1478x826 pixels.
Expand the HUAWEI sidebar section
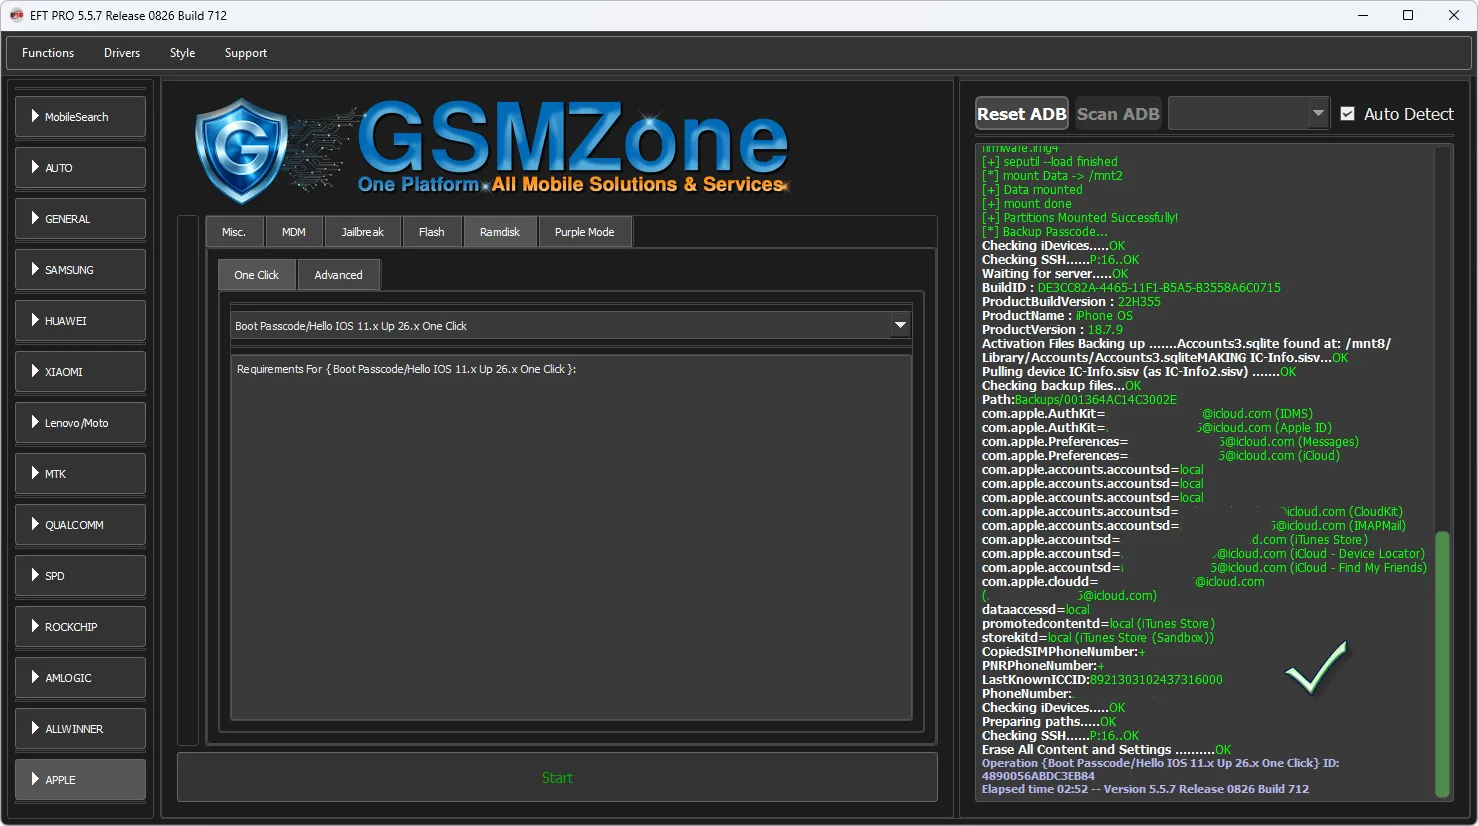coord(81,321)
